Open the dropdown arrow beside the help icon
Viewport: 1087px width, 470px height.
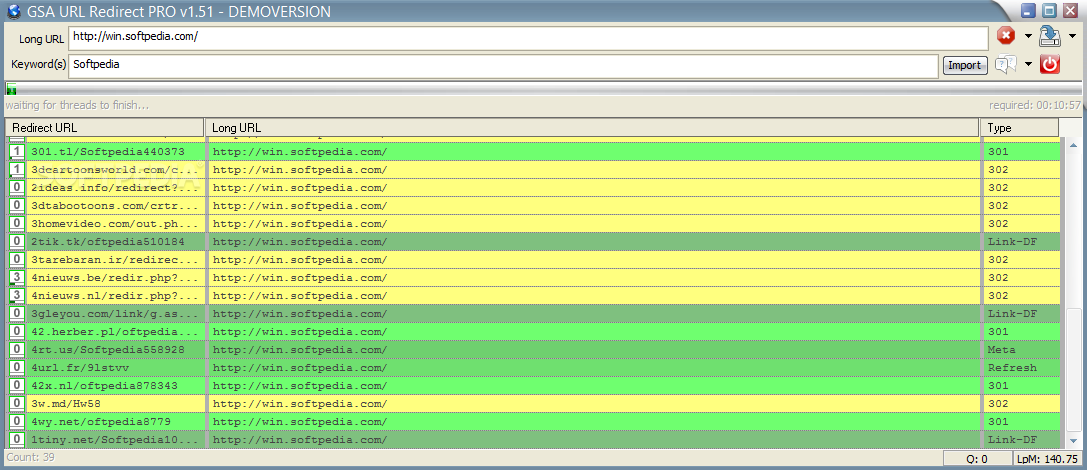pyautogui.click(x=1028, y=65)
